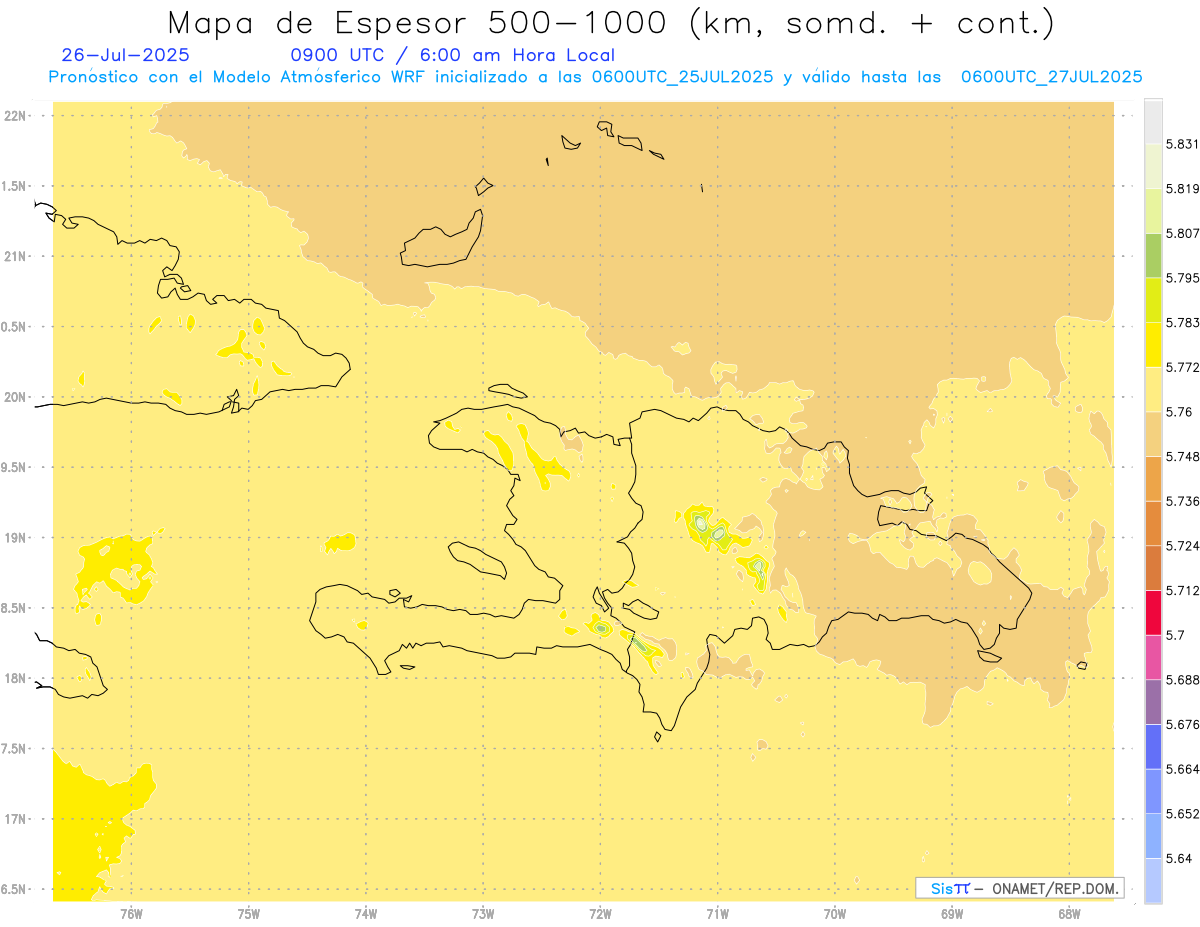Click the "0900 UTC / 6:00 am Hora Local" time label
This screenshot has height=927, width=1200.
pos(453,55)
